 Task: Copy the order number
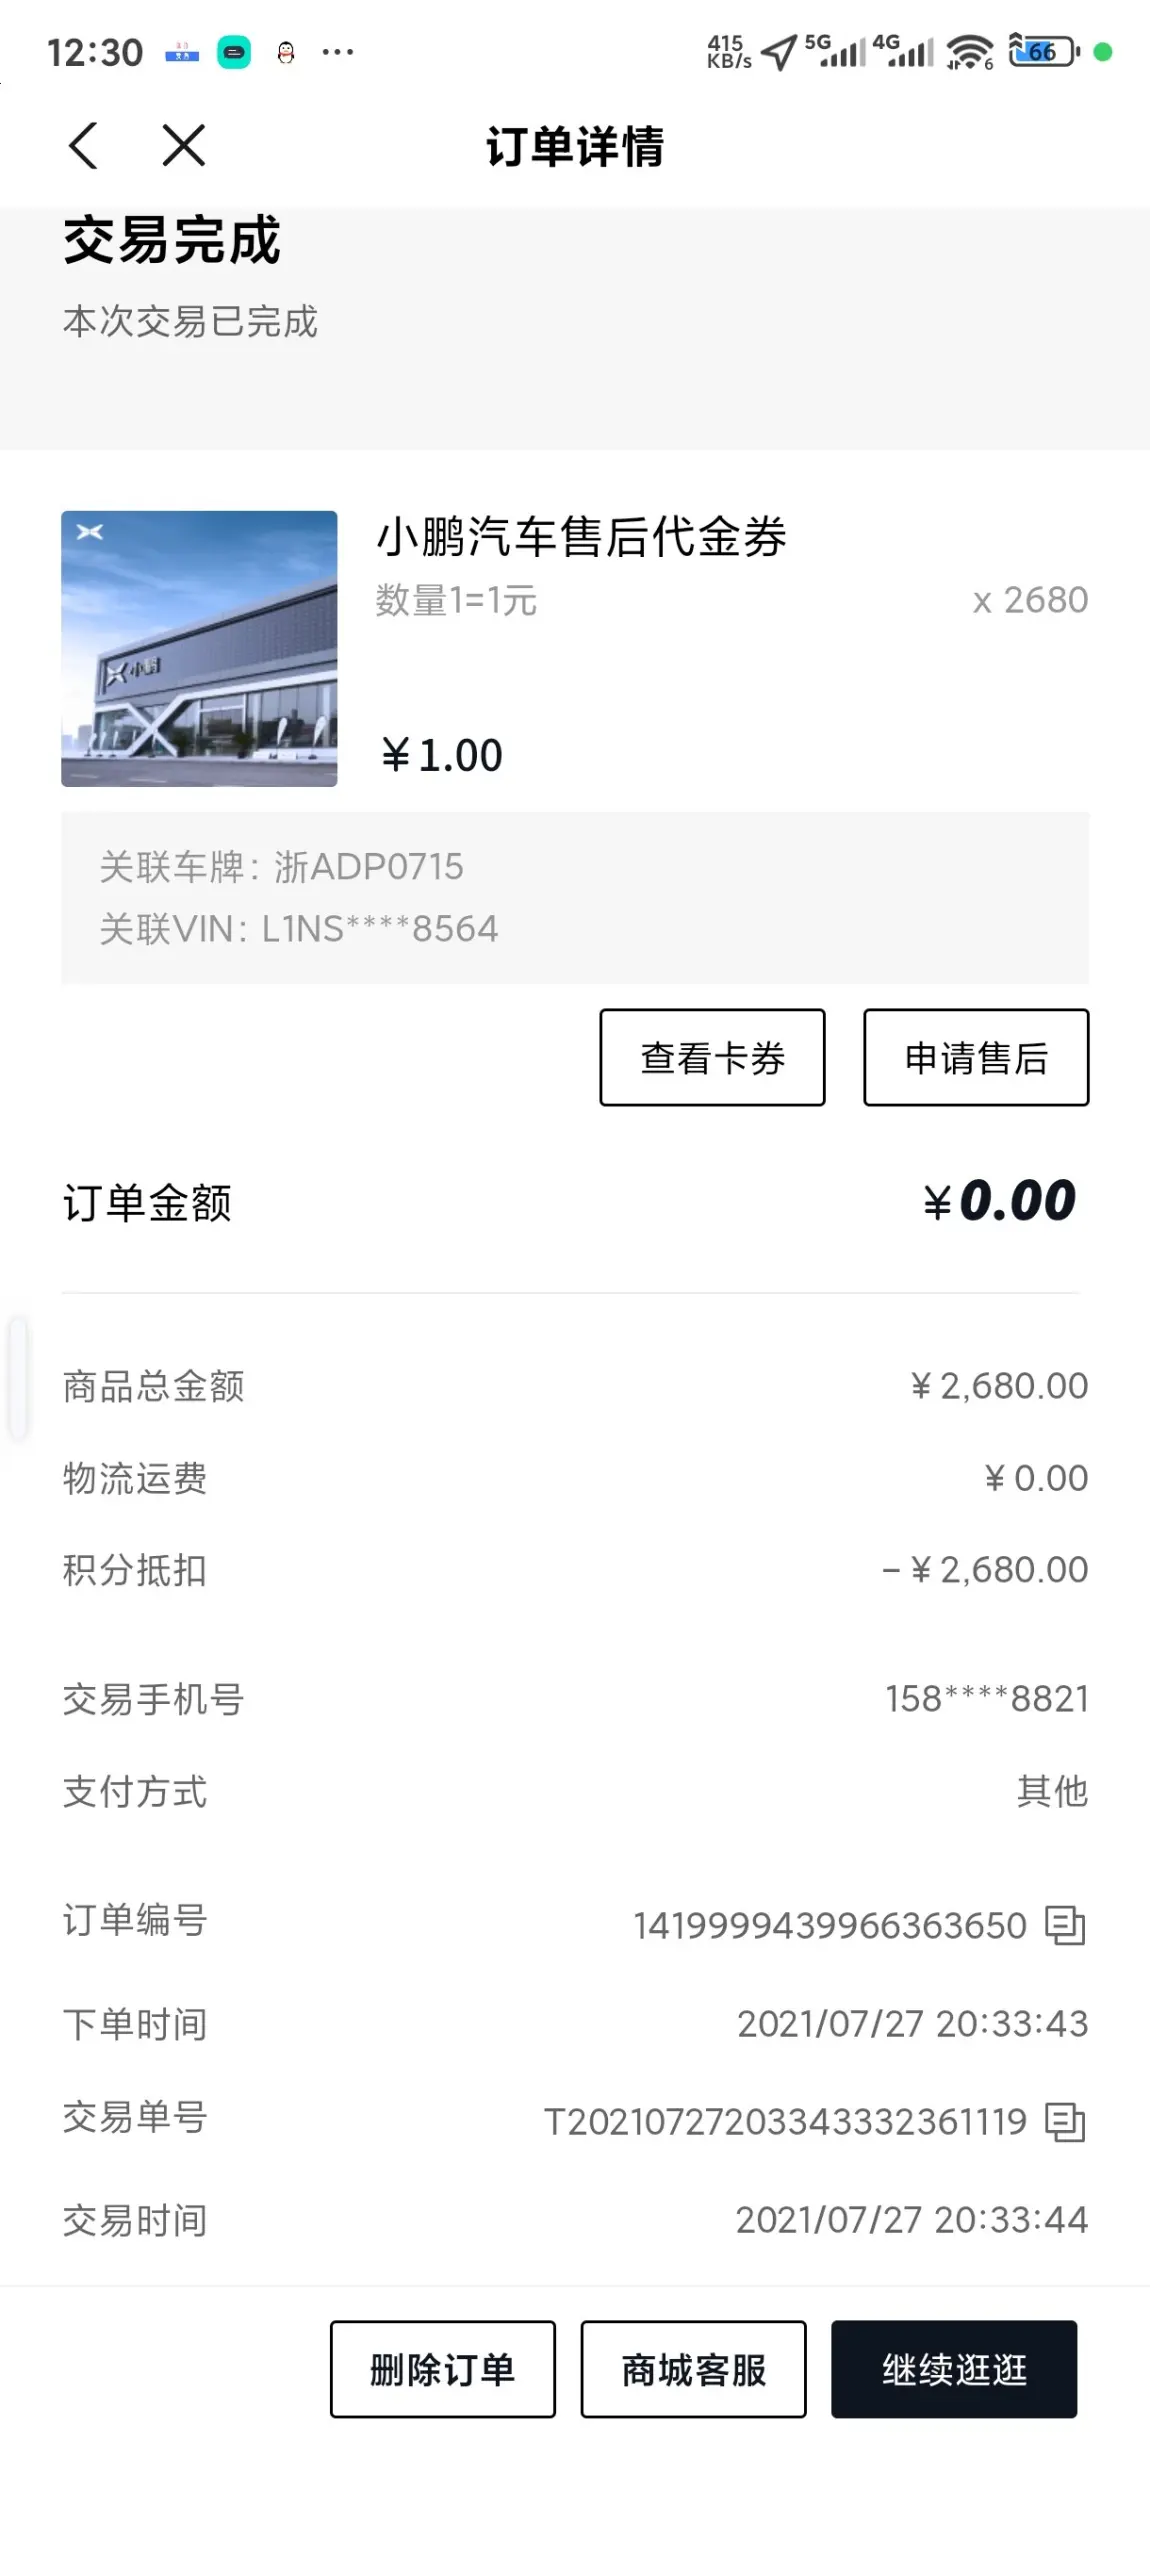click(x=1064, y=1925)
